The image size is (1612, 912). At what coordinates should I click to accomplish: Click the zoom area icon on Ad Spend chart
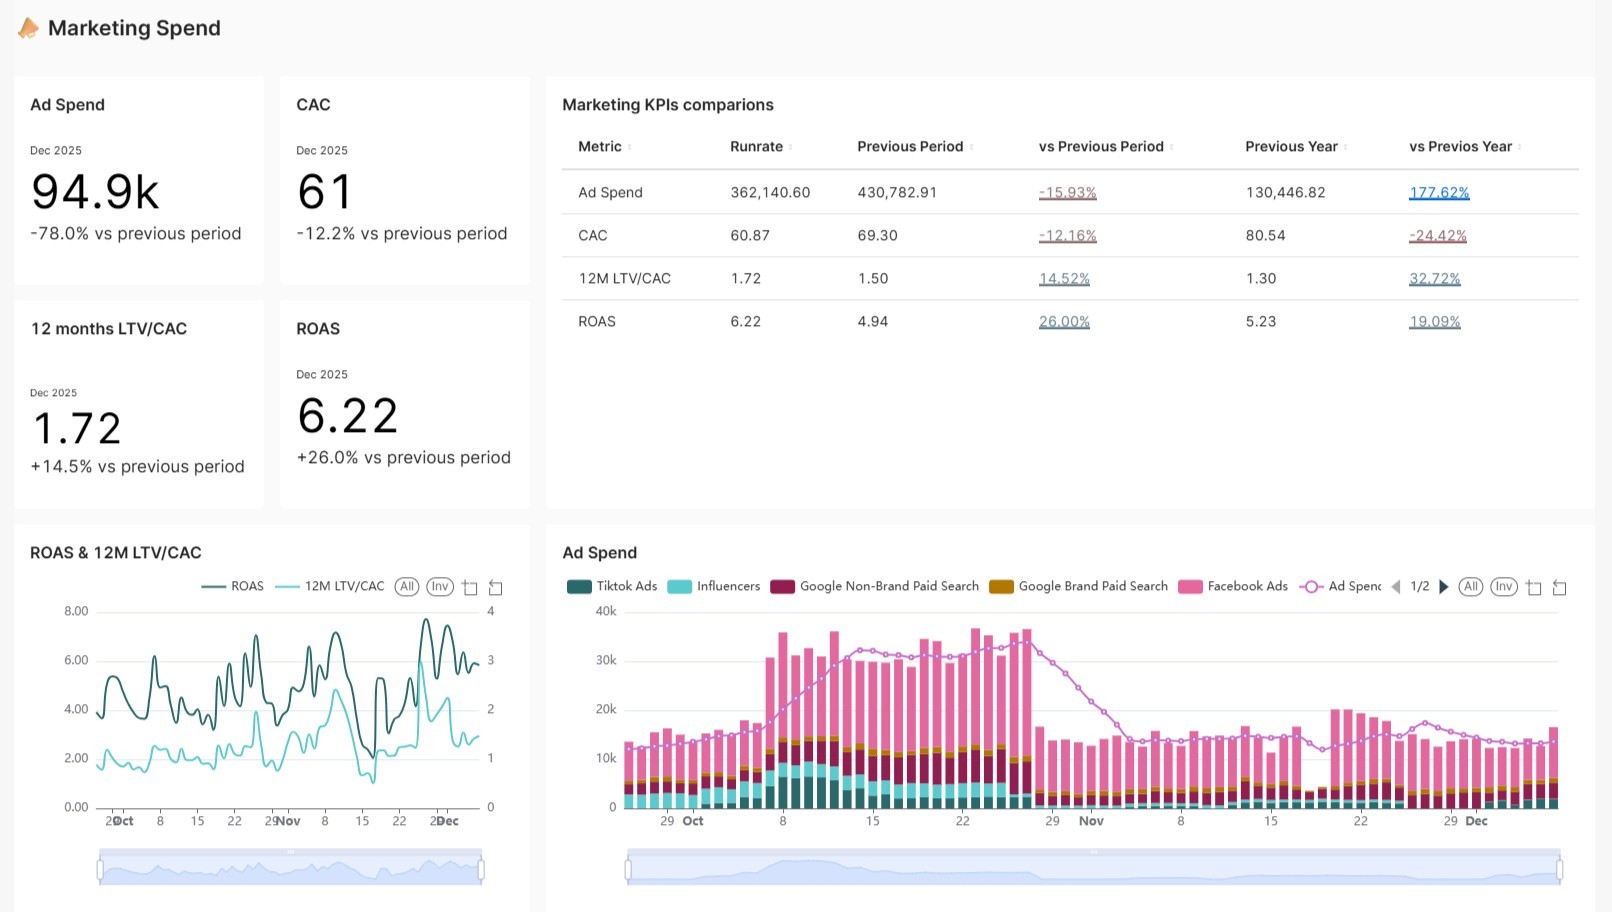coord(1534,587)
